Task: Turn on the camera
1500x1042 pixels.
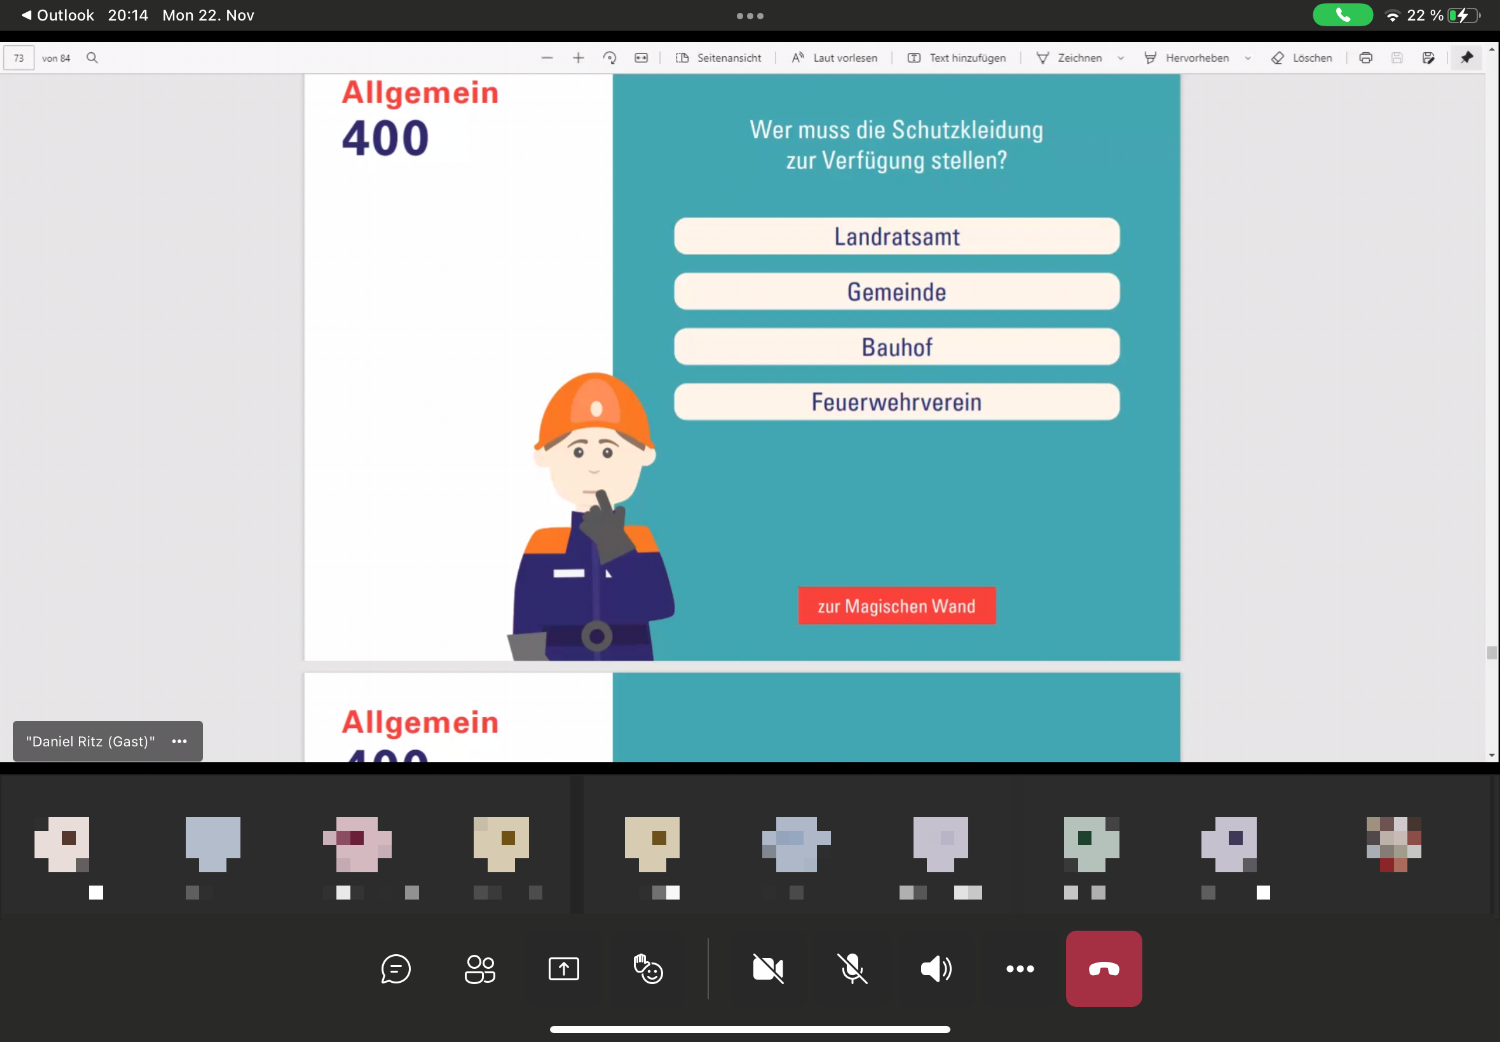Action: tap(768, 969)
